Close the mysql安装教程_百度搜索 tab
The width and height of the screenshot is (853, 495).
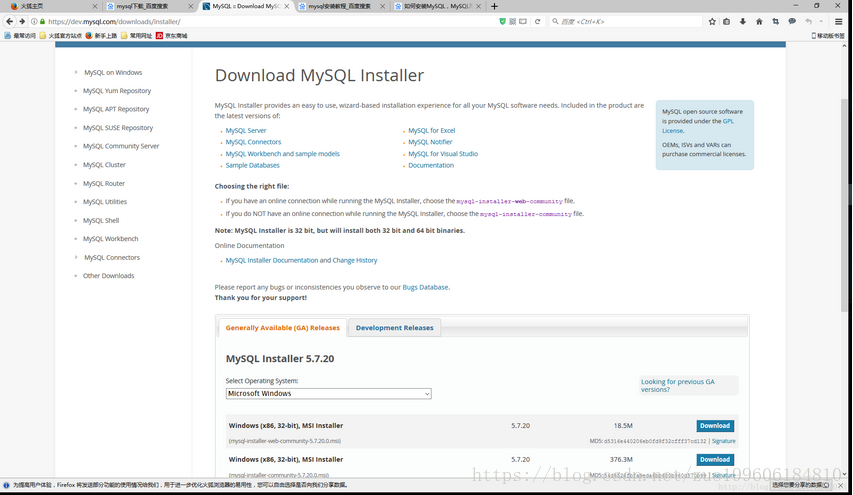382,7
